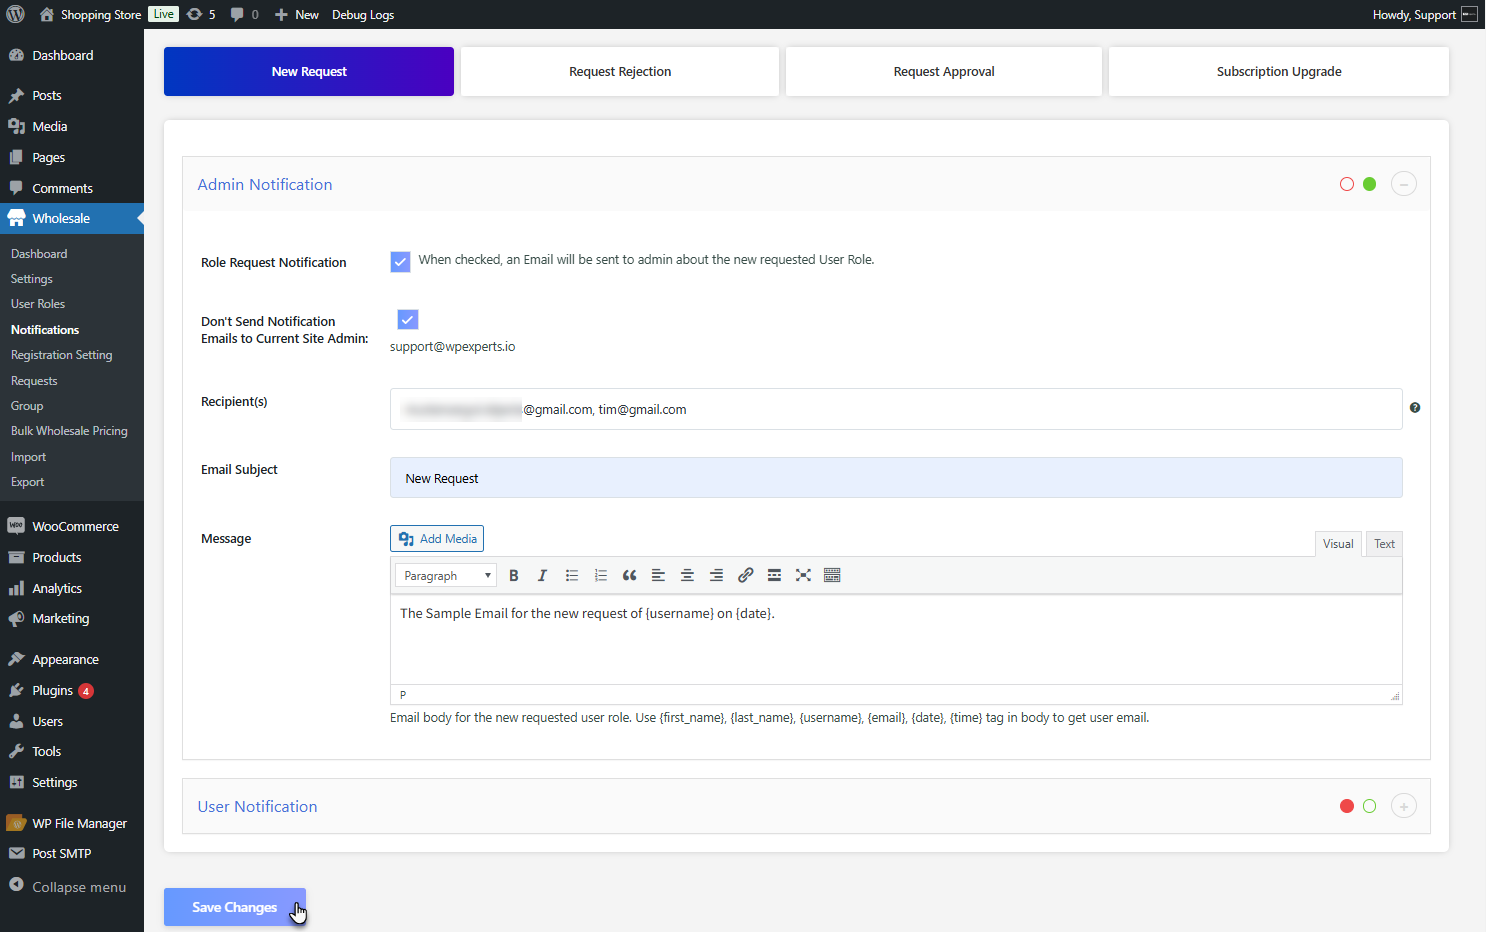The height and width of the screenshot is (932, 1486).
Task: Open the New content menu
Action: coord(297,14)
